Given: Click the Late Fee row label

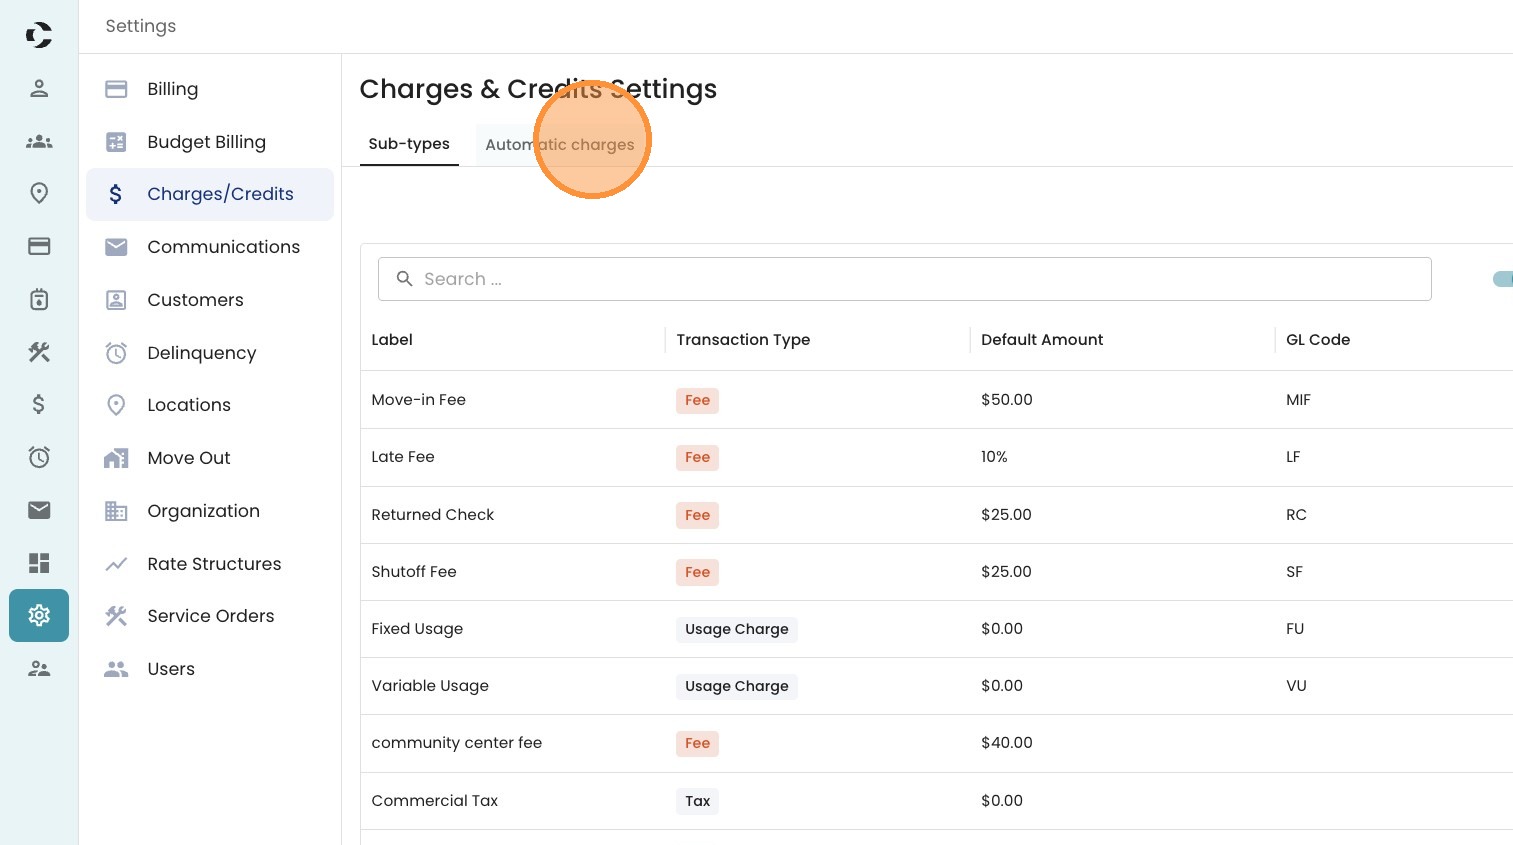Looking at the screenshot, I should [403, 457].
